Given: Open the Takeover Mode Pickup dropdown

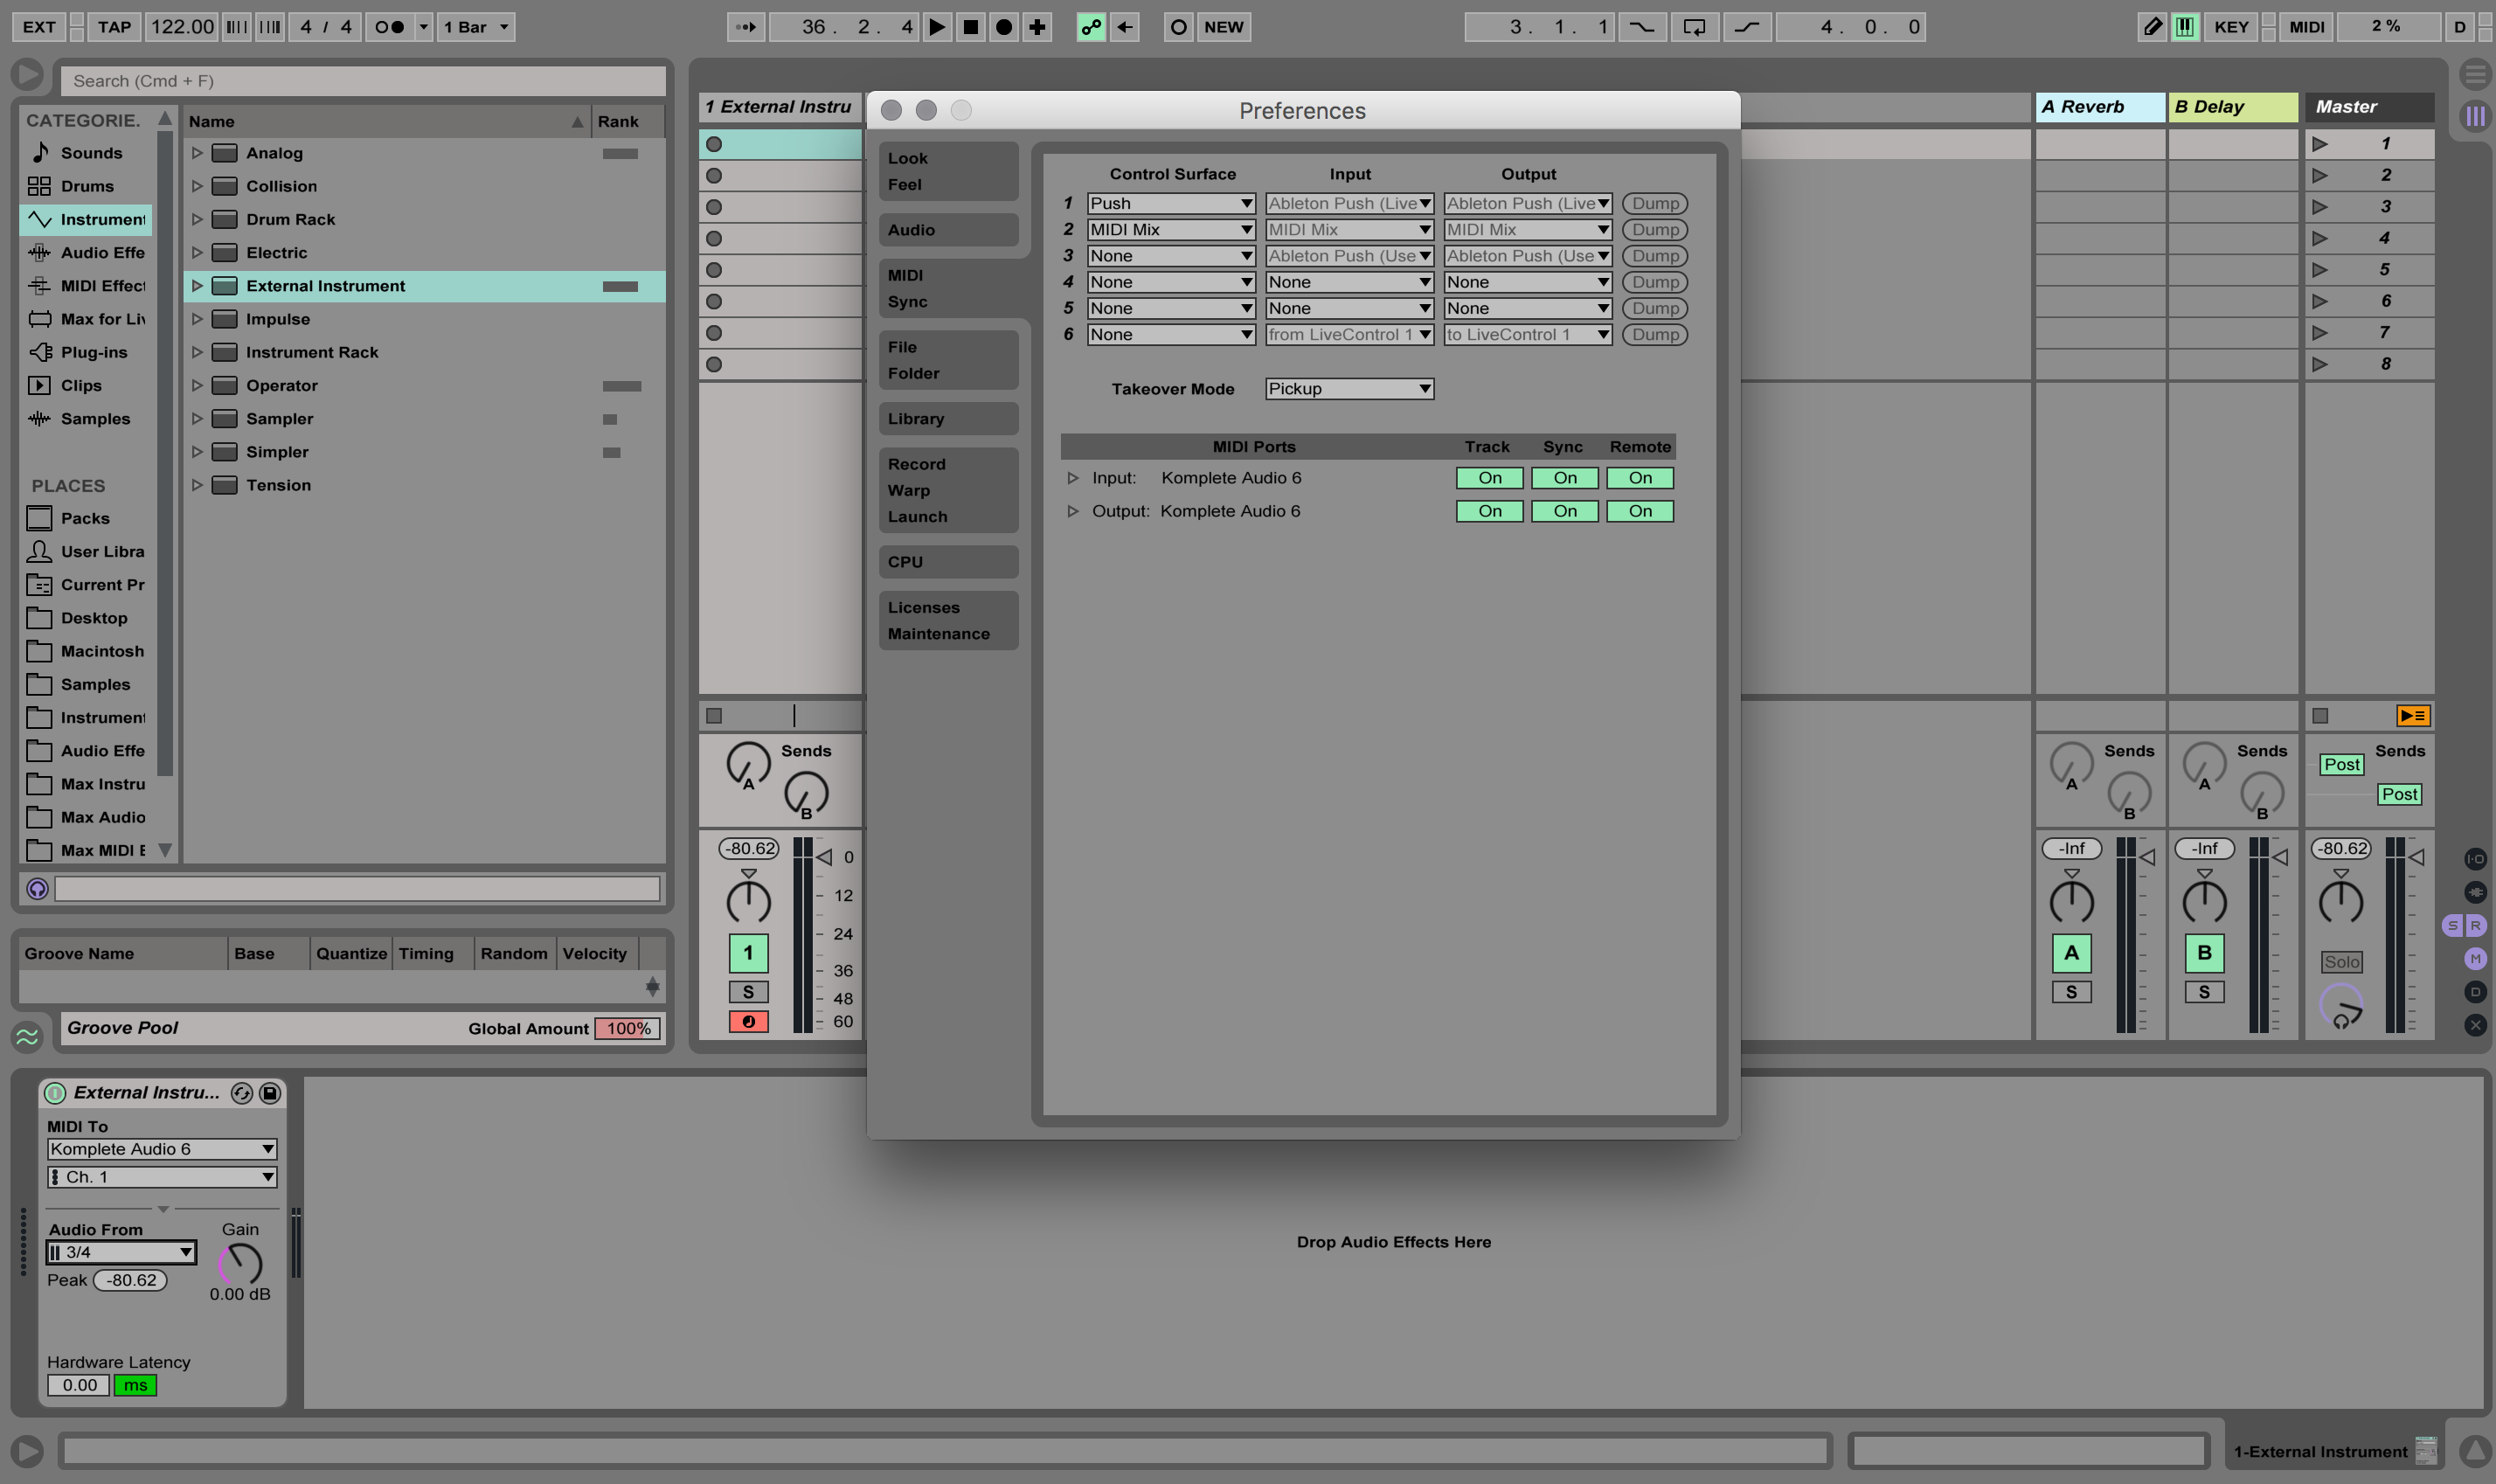Looking at the screenshot, I should [x=1349, y=389].
